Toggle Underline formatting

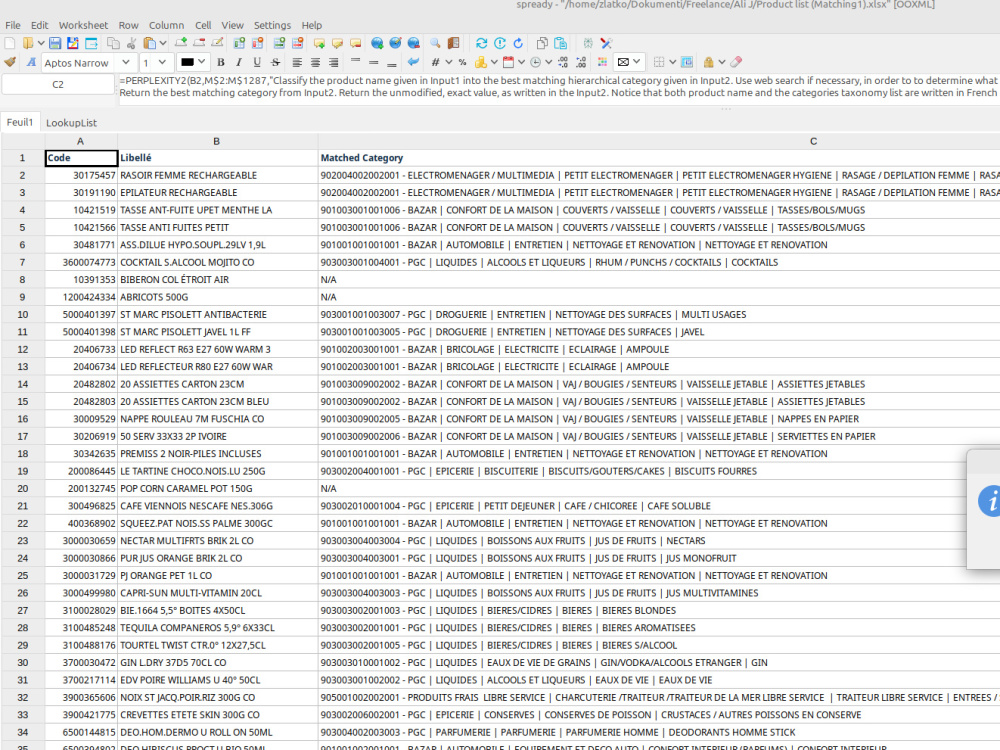point(257,62)
